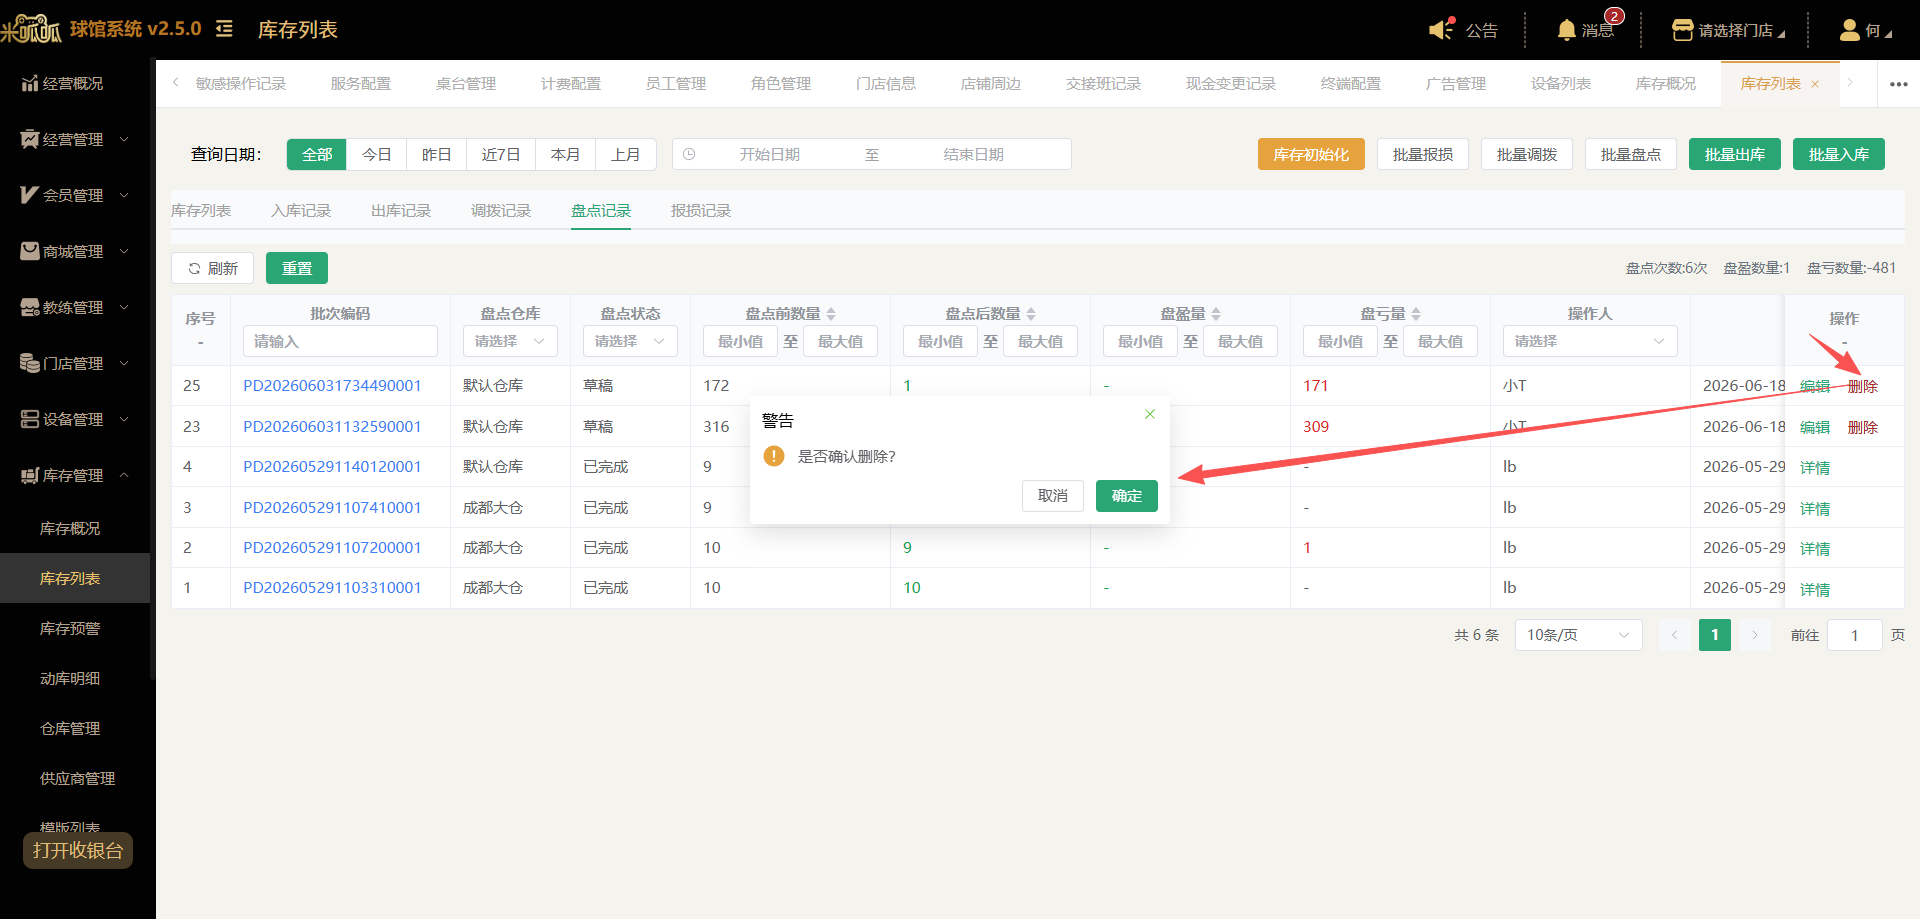Click the 重置 button
Screen dimensions: 1920x919
click(x=297, y=268)
